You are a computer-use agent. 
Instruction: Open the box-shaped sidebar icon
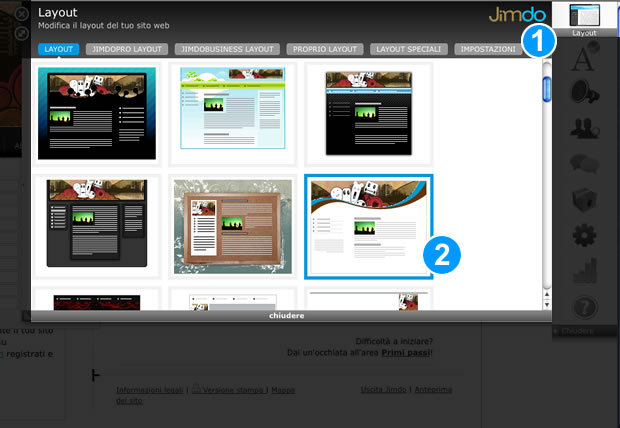[x=584, y=199]
